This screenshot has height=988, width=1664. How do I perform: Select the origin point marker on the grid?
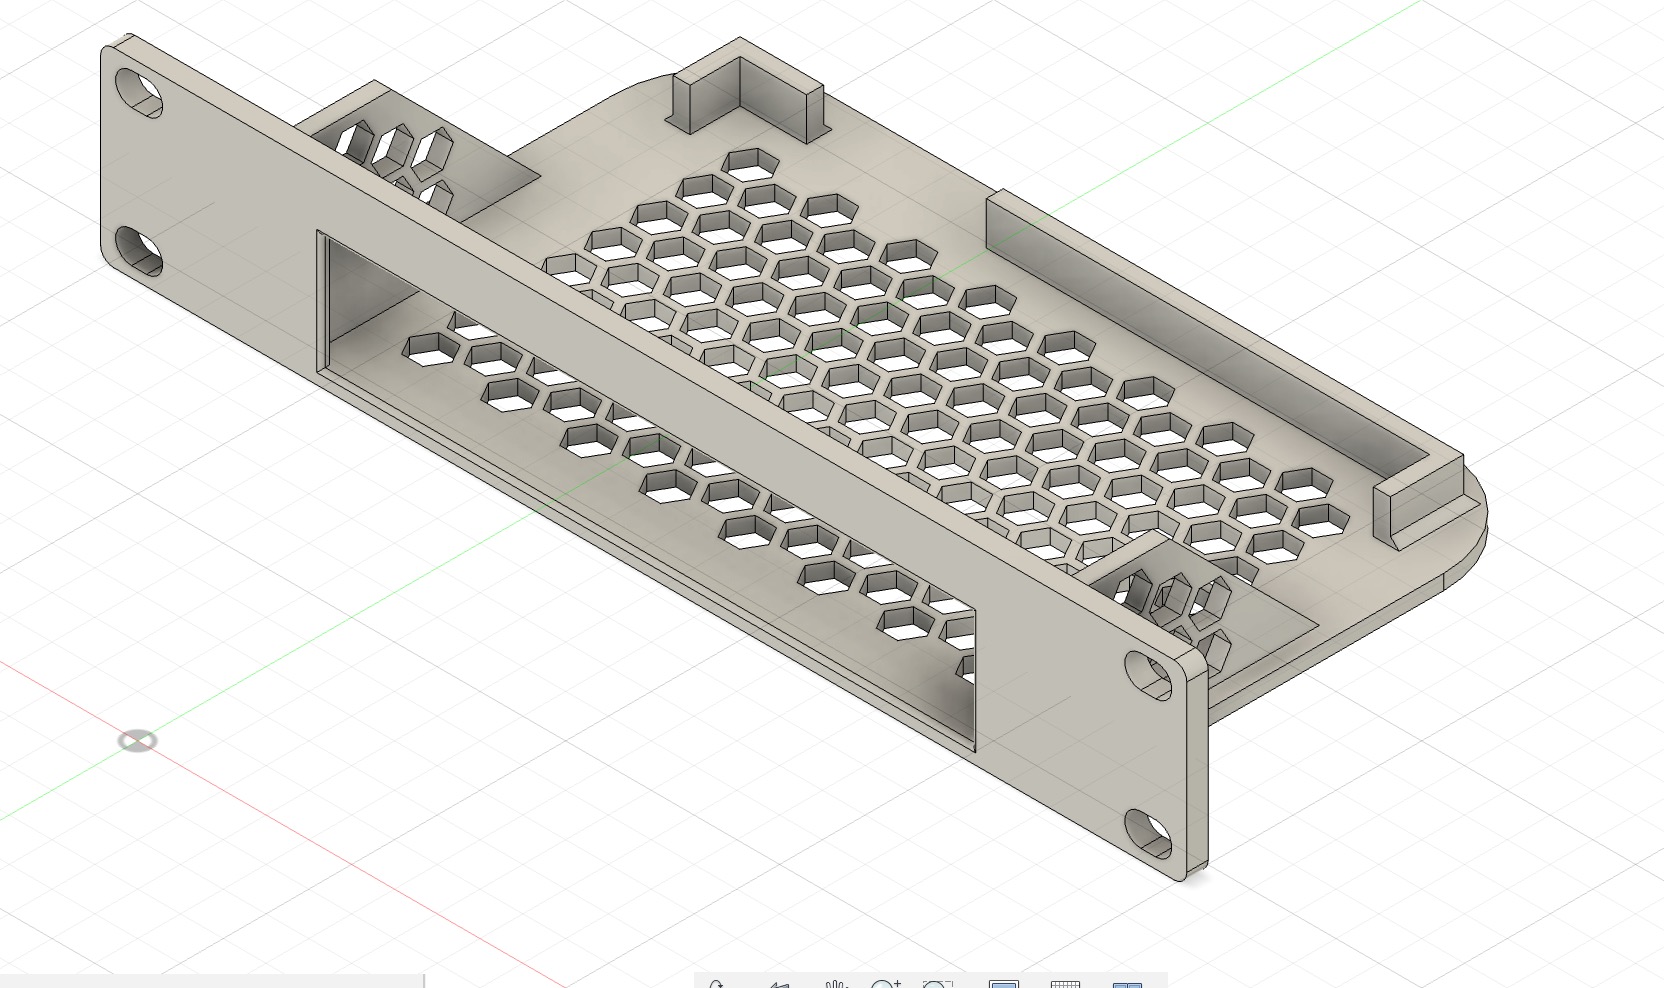click(137, 741)
